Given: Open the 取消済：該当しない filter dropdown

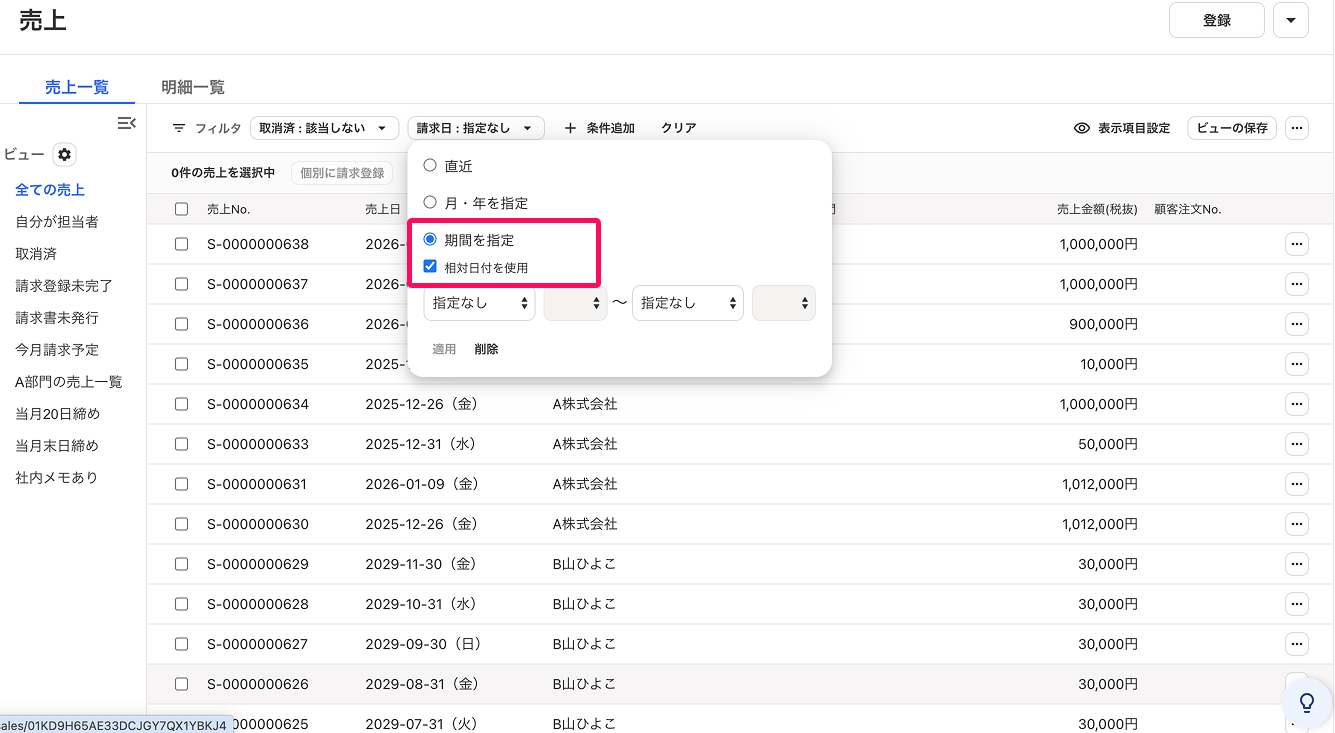Looking at the screenshot, I should point(324,128).
